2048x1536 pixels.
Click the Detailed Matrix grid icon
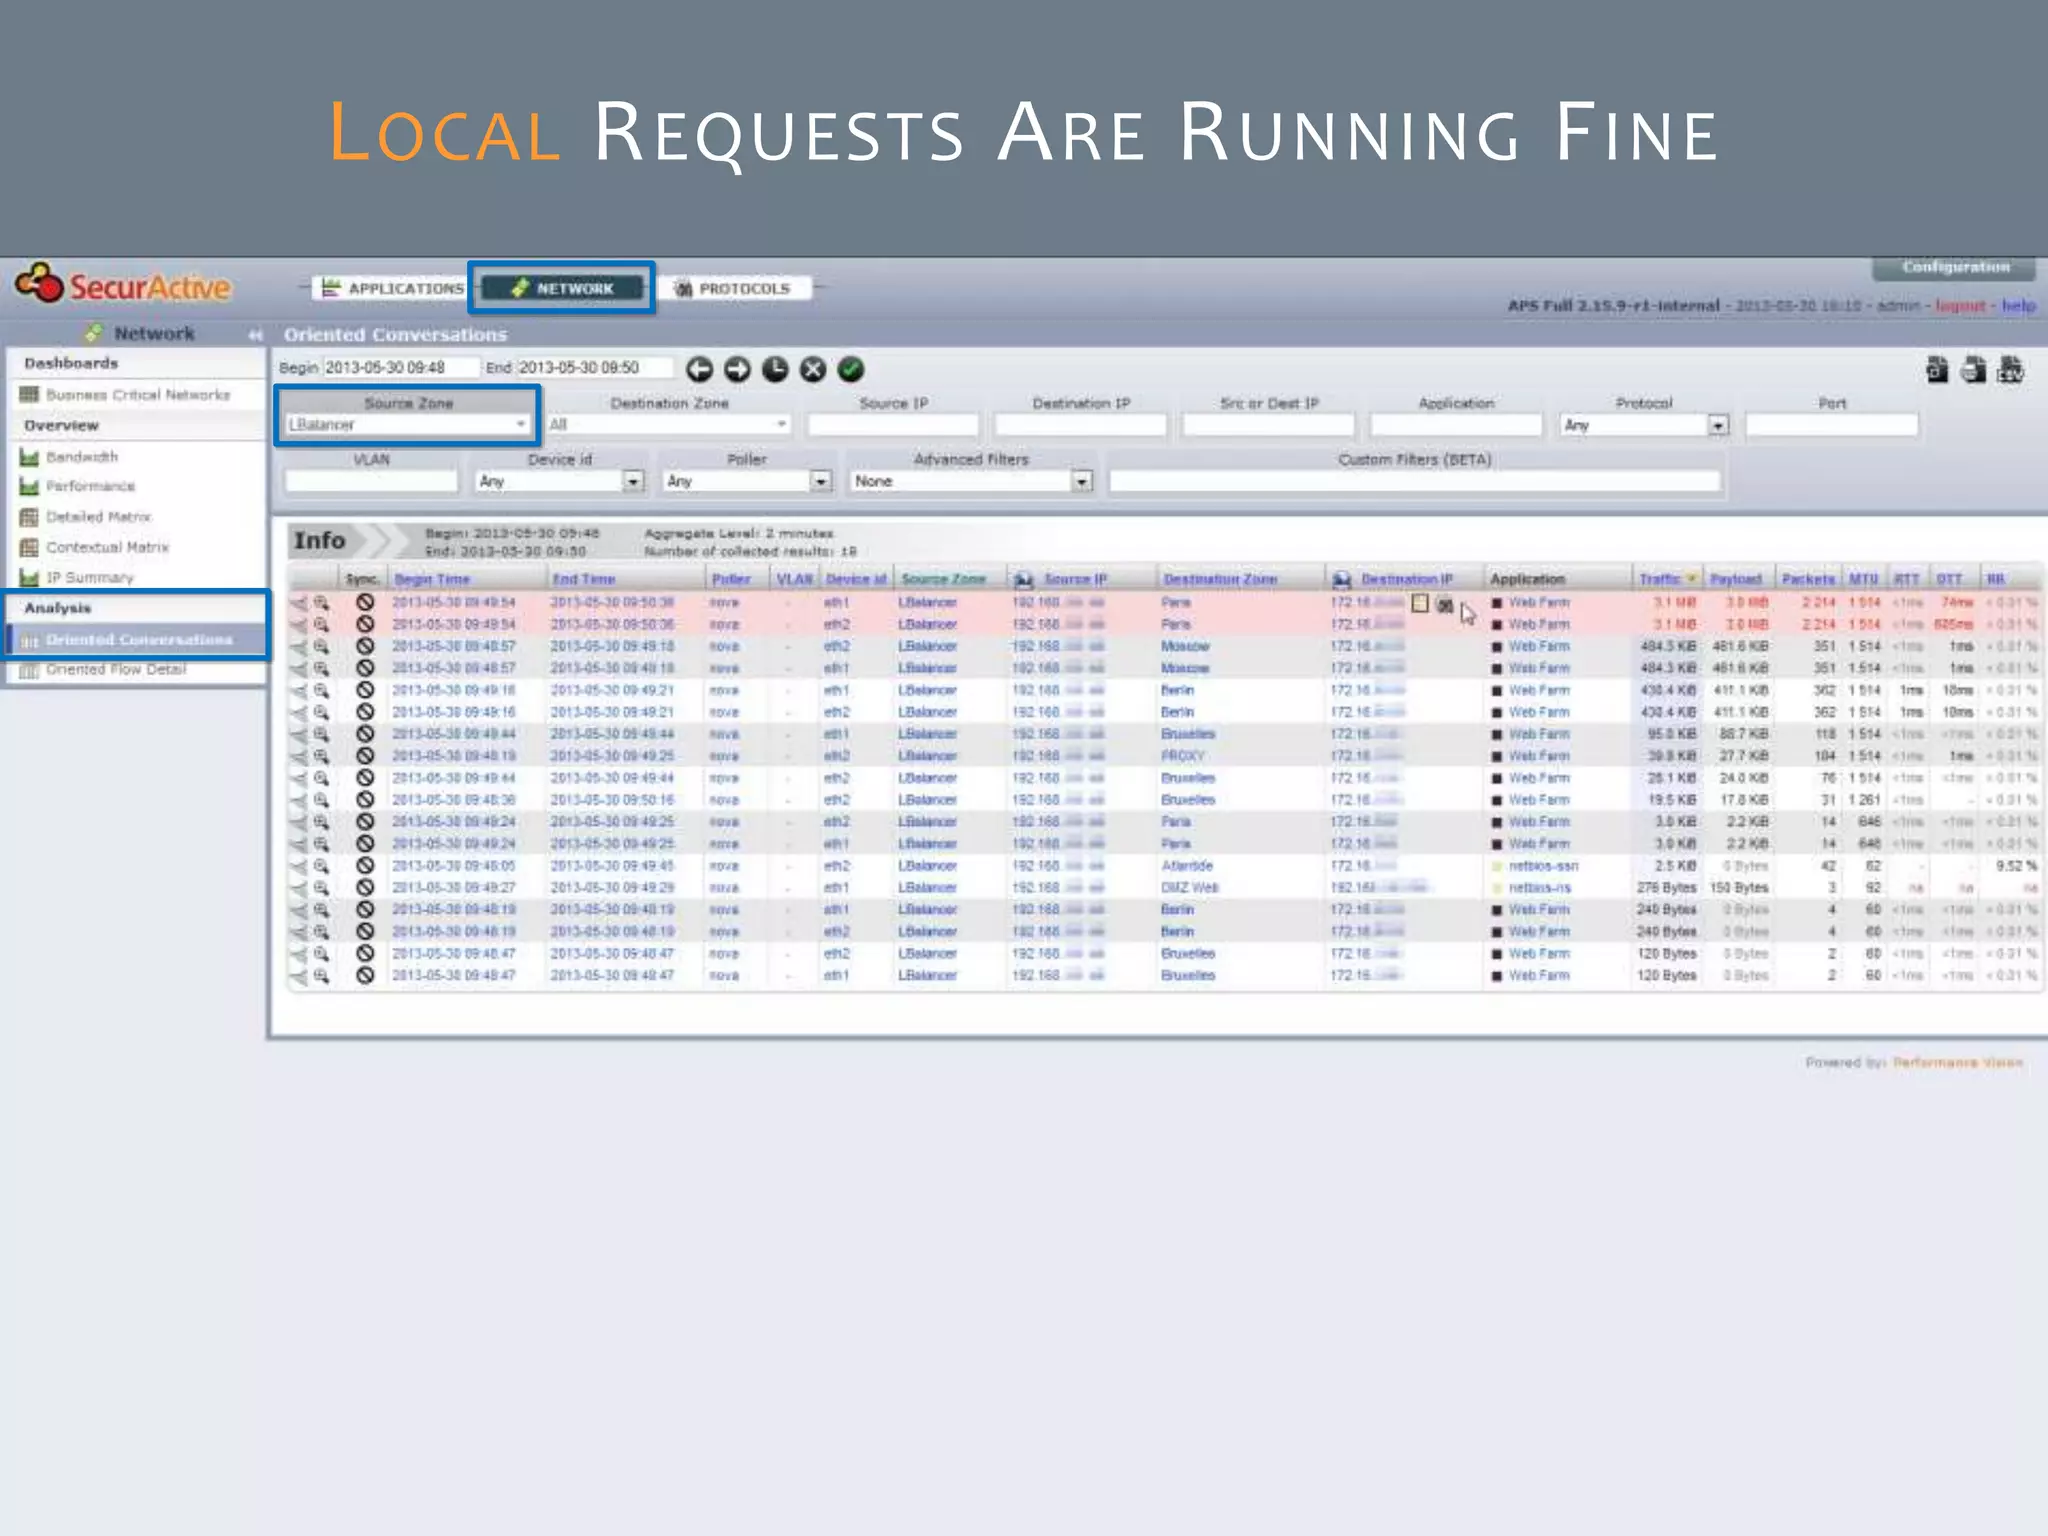(29, 517)
